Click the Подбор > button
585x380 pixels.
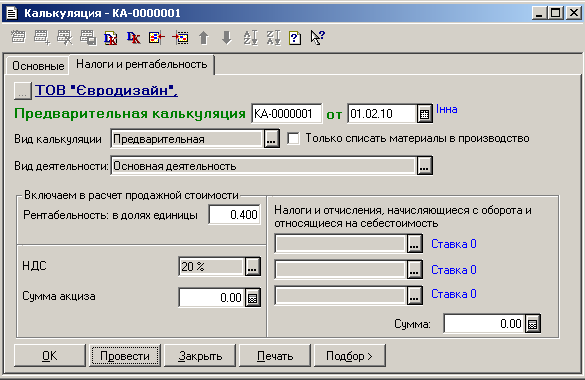pyautogui.click(x=350, y=356)
